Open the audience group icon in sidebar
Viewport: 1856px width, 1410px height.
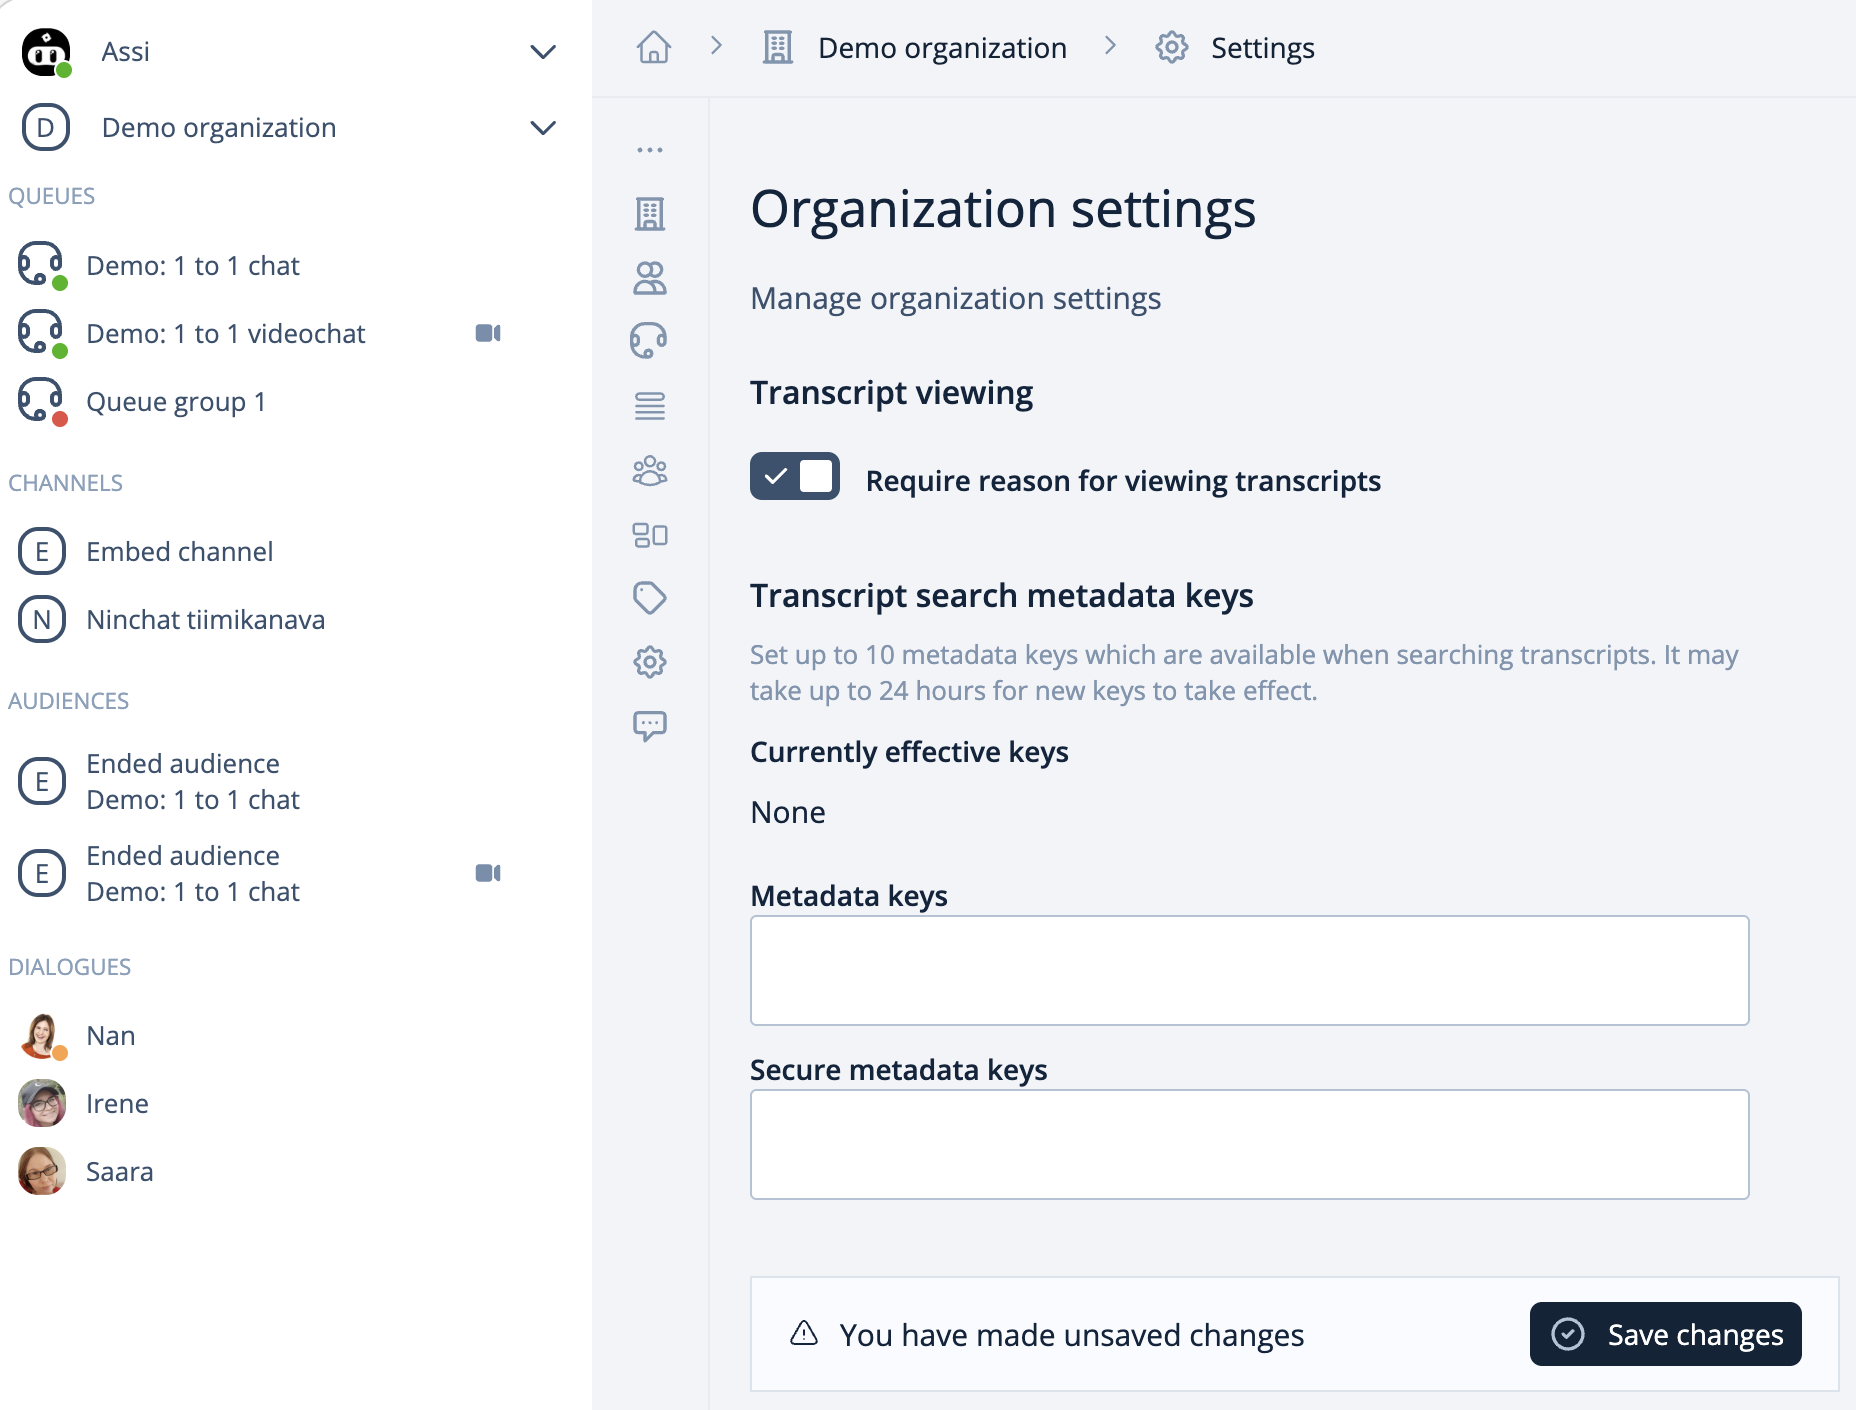tap(650, 469)
